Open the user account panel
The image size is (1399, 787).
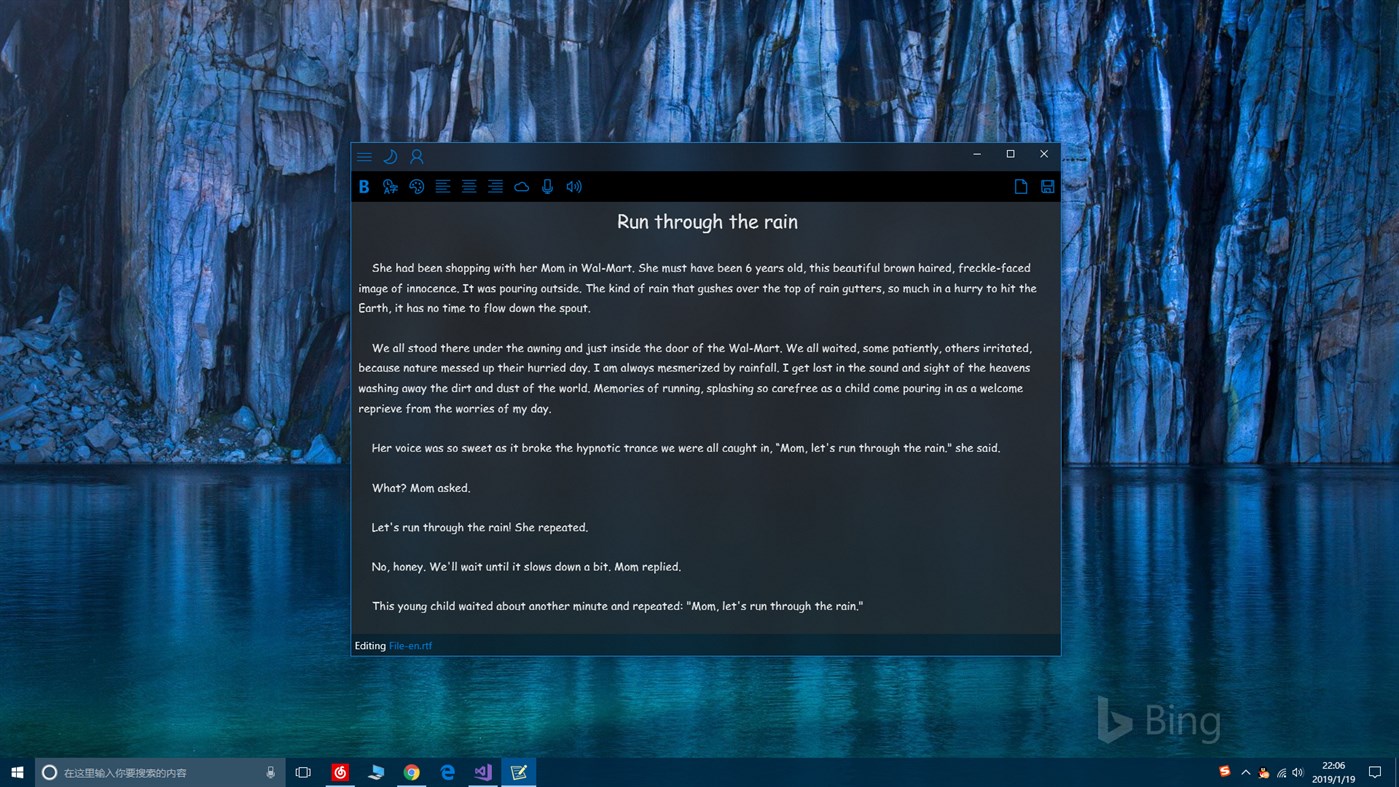point(416,156)
